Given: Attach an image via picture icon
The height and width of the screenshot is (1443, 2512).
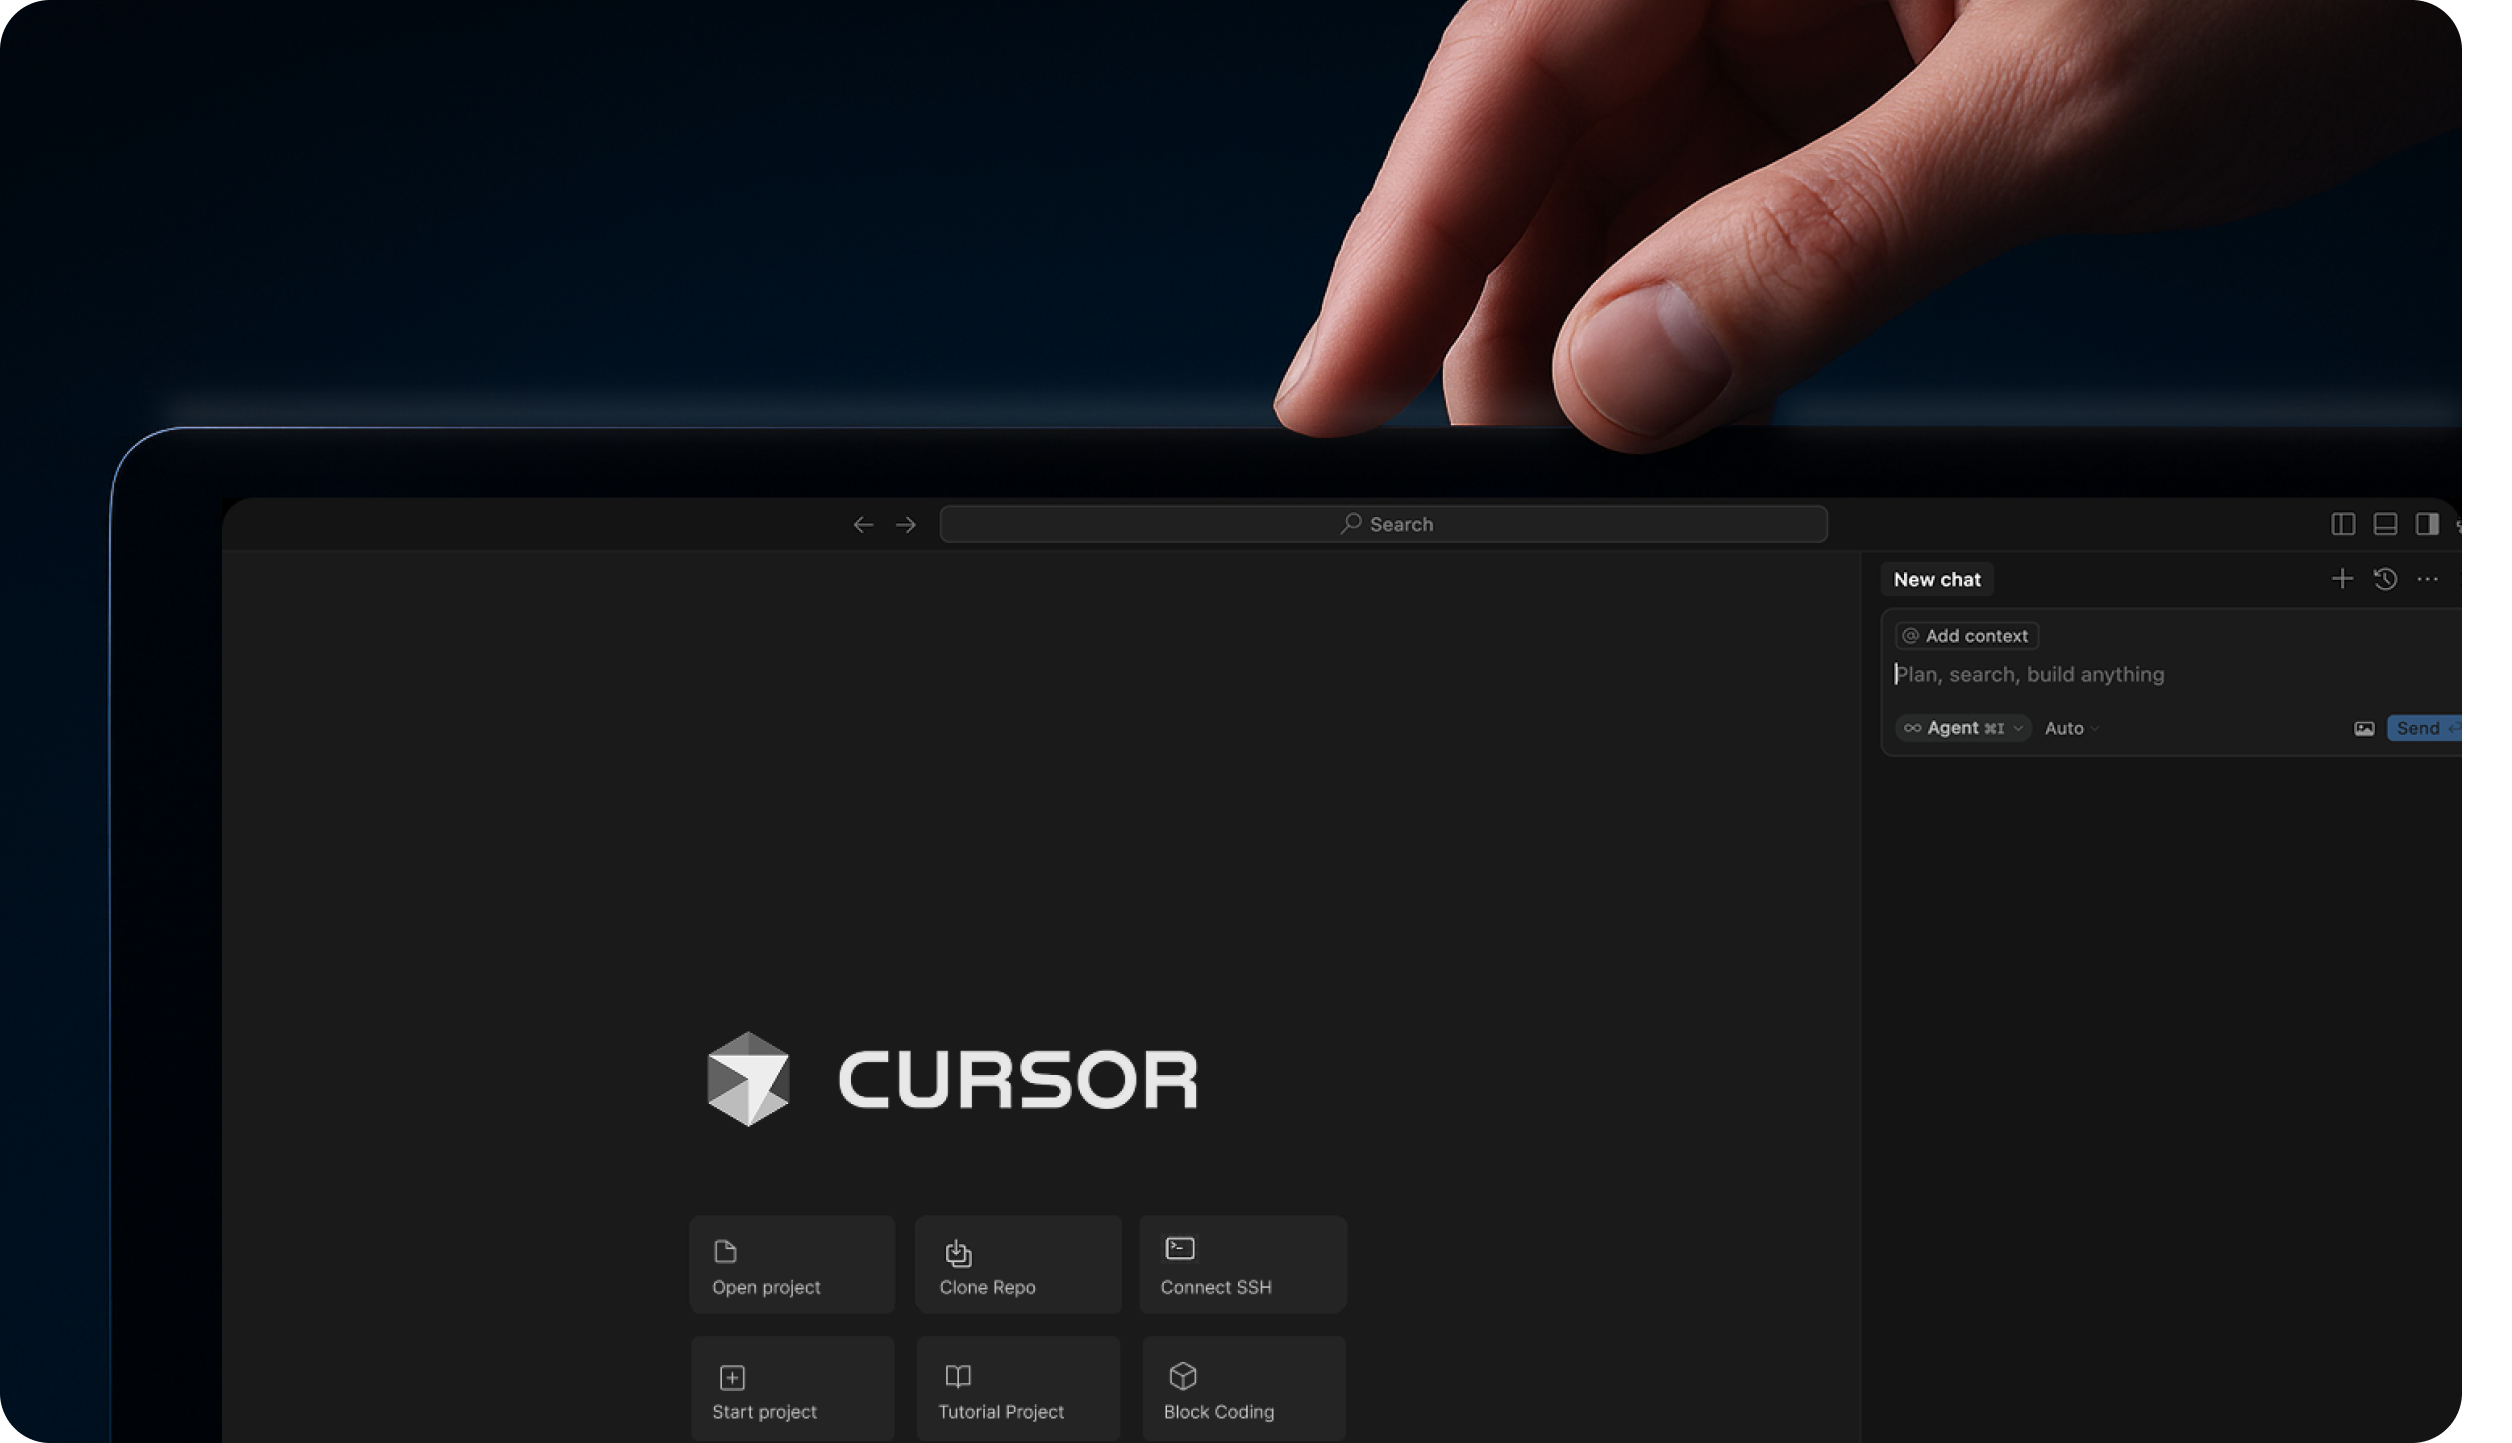Looking at the screenshot, I should pos(2364,729).
